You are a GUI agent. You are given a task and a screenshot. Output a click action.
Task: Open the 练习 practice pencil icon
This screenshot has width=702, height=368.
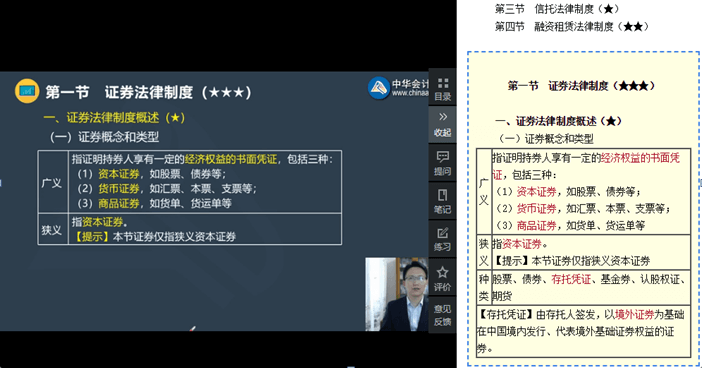pyautogui.click(x=442, y=239)
